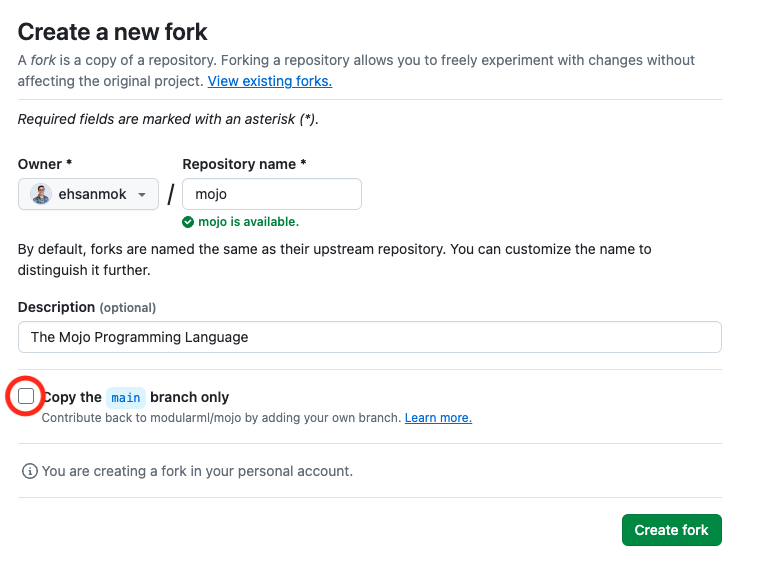Click the info circle icon
The height and width of the screenshot is (563, 762).
[x=30, y=471]
